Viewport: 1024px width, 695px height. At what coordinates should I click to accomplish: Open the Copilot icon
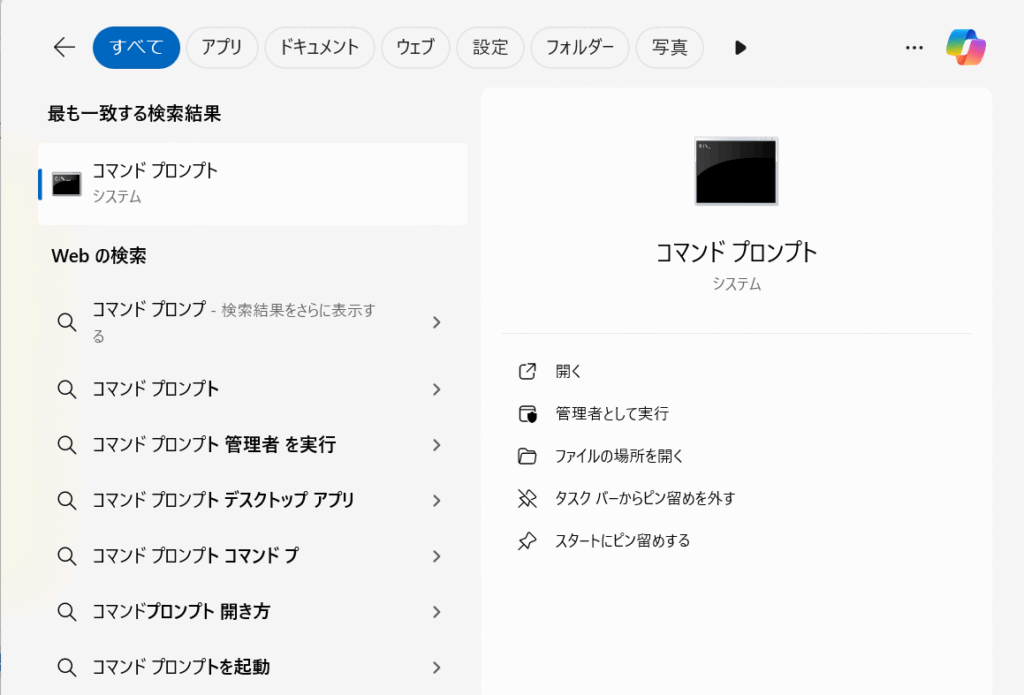pyautogui.click(x=966, y=47)
